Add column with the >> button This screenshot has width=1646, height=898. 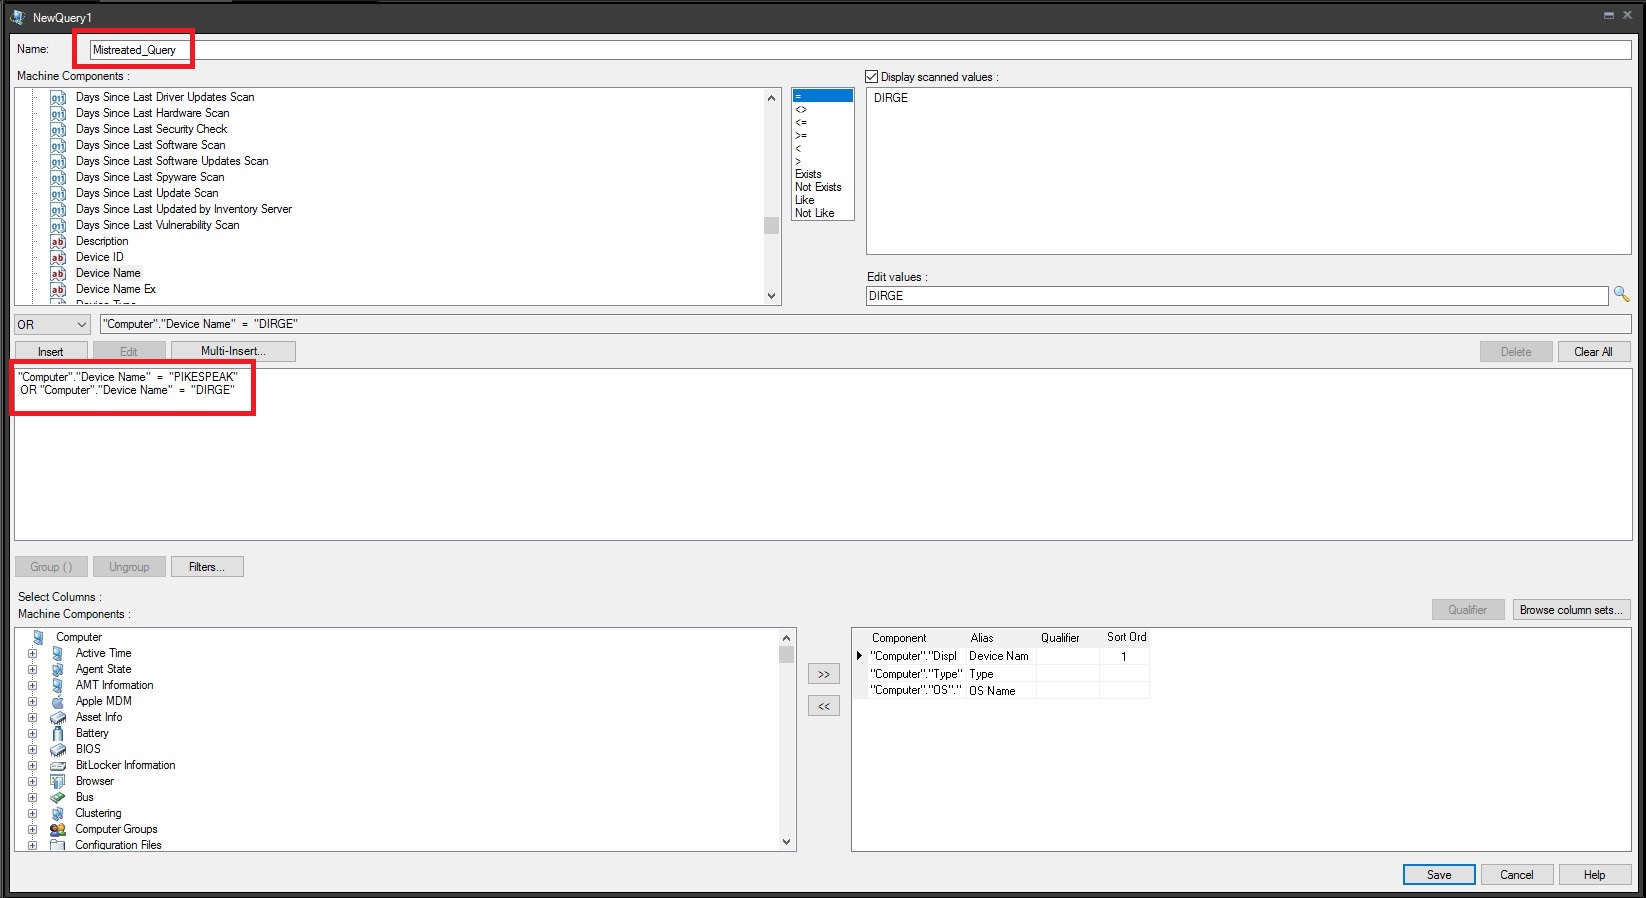(824, 674)
